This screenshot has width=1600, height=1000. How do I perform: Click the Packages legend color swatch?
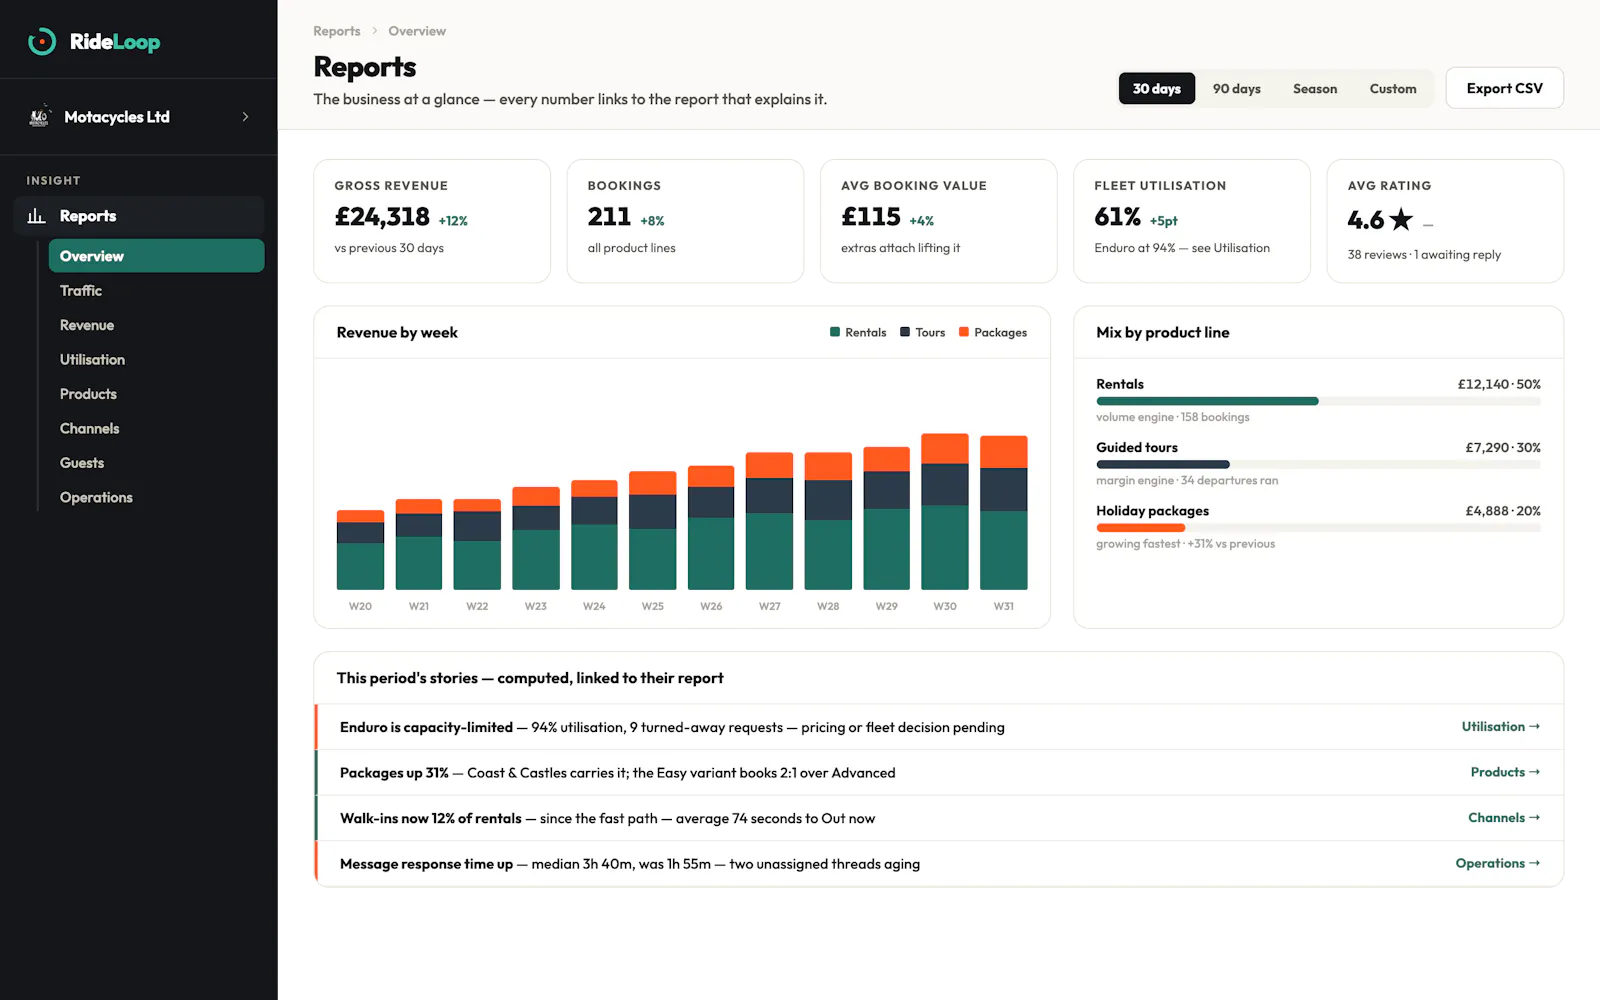(964, 332)
